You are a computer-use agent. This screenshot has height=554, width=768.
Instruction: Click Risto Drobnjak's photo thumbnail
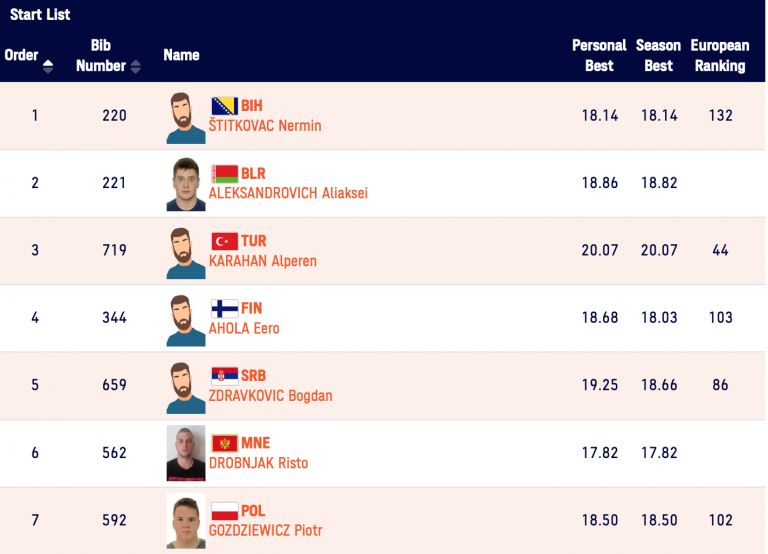(185, 454)
